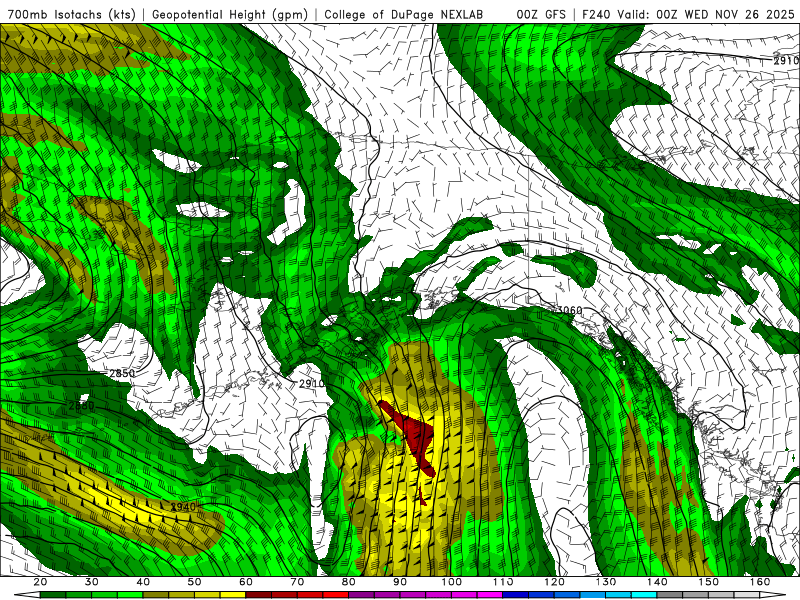Screen dimensions: 800x600
Task: Click the 60 label on the color scale
Action: pos(246,582)
